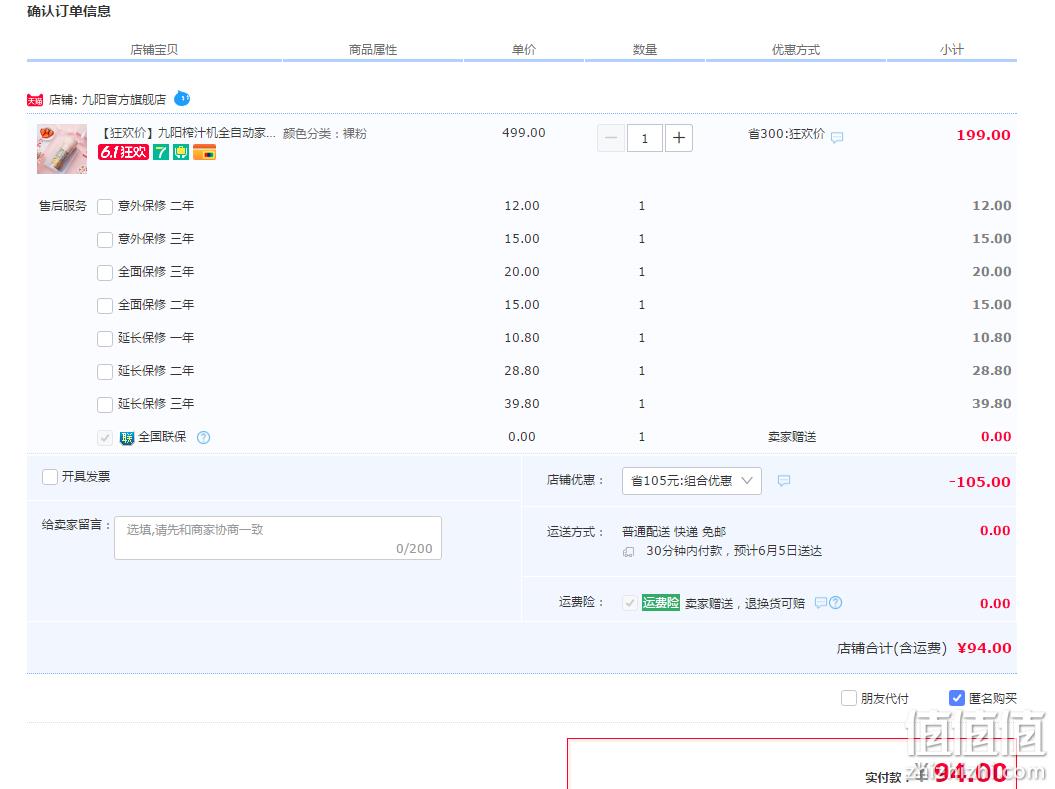Screen dimensions: 1055x789
Task: Click the 数量 column header
Action: pos(645,50)
